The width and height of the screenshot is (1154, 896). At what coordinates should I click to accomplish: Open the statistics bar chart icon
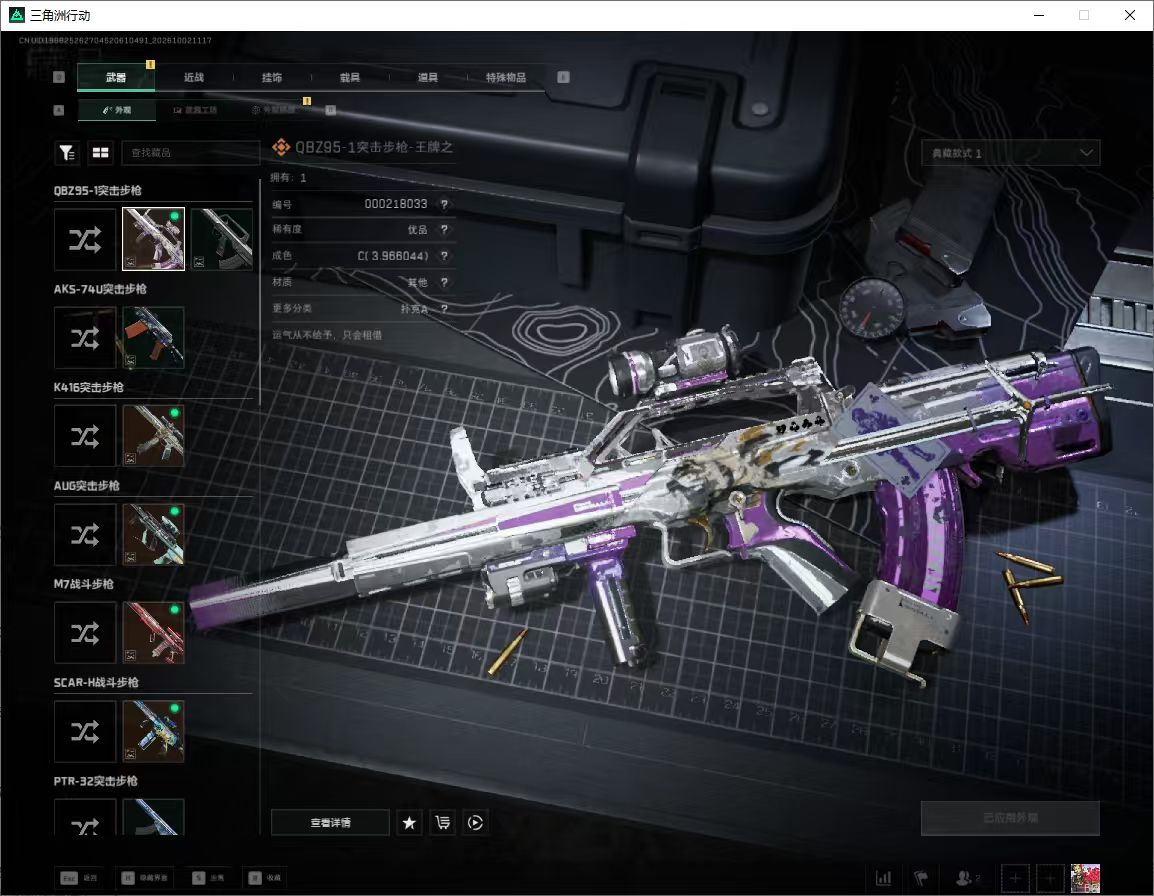tap(883, 878)
